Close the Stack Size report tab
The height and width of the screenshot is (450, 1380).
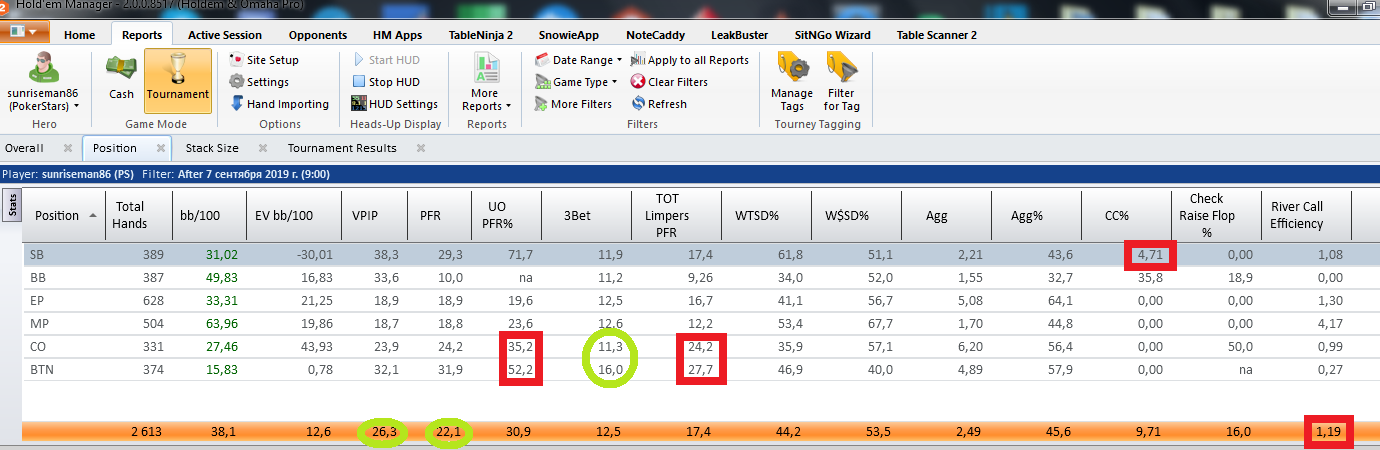(263, 148)
